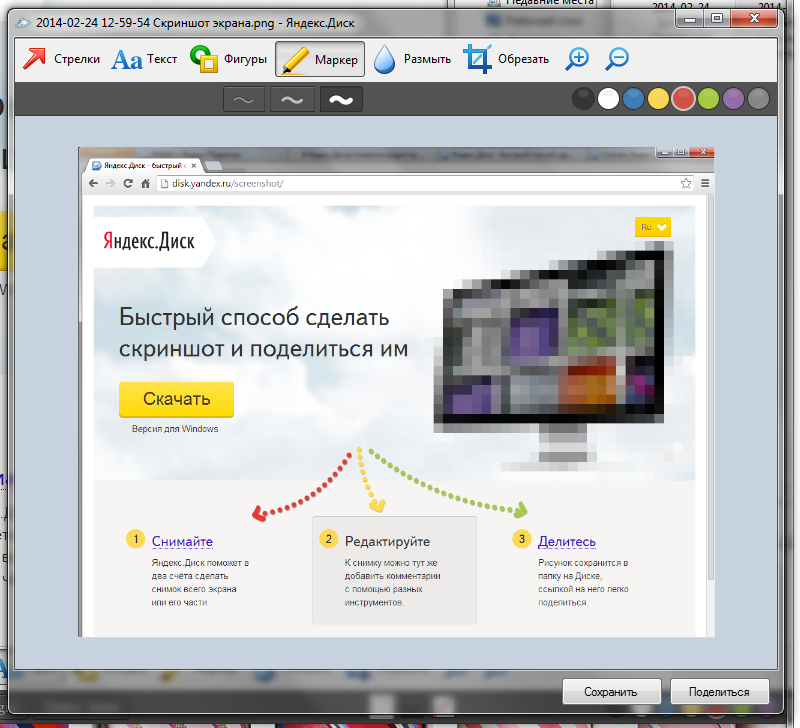Click the bookmark star icon
This screenshot has height=728, width=800.
tap(686, 183)
